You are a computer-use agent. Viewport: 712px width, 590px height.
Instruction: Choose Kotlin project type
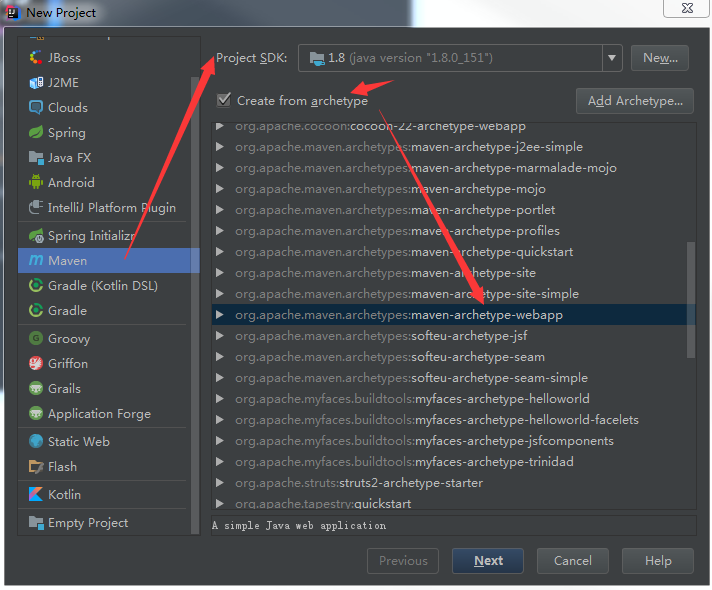coord(105,494)
